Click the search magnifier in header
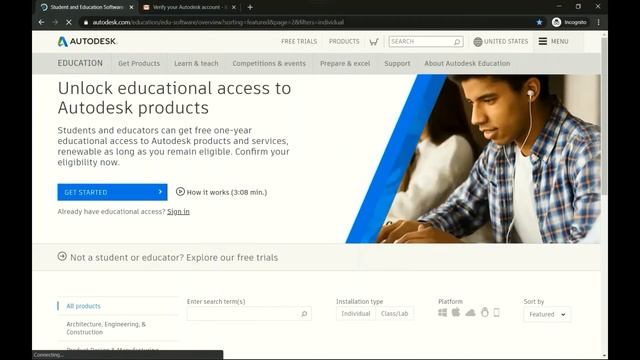This screenshot has width=640, height=360. point(457,42)
